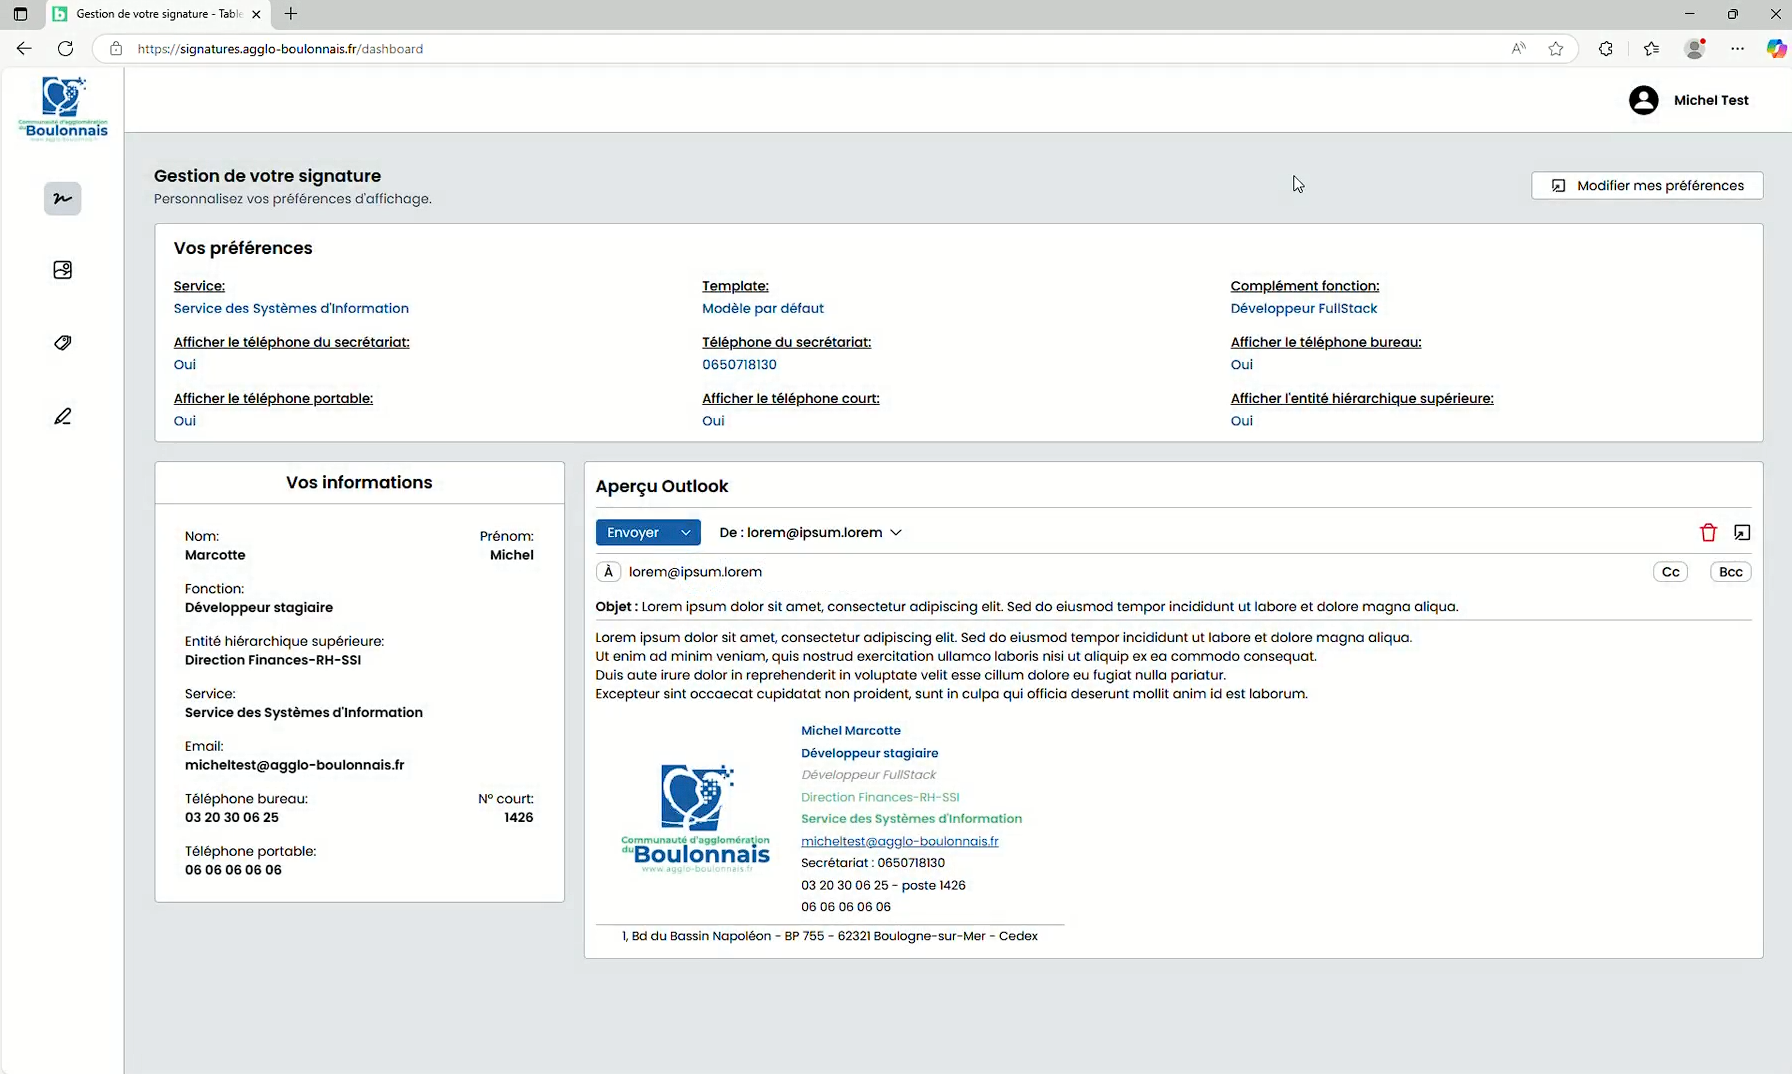Open tab actions menu icon
Screen dimensions: 1792x1074
coord(20,14)
